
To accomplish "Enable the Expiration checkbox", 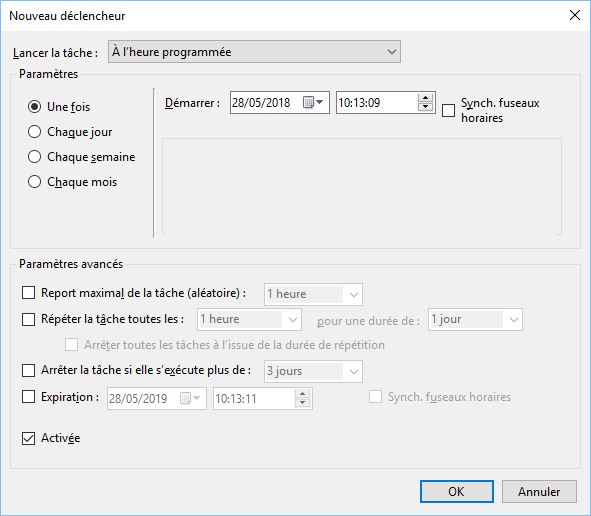I will pyautogui.click(x=28, y=397).
